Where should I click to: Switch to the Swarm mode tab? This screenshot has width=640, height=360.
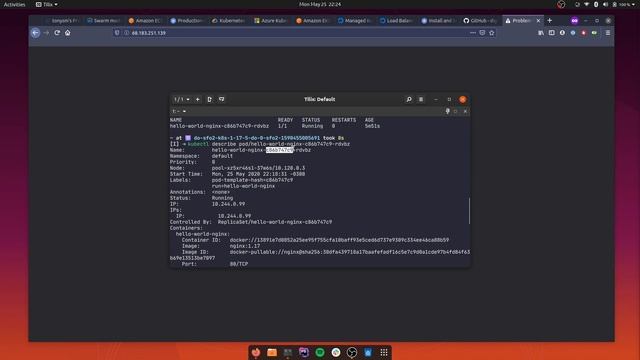tap(104, 20)
